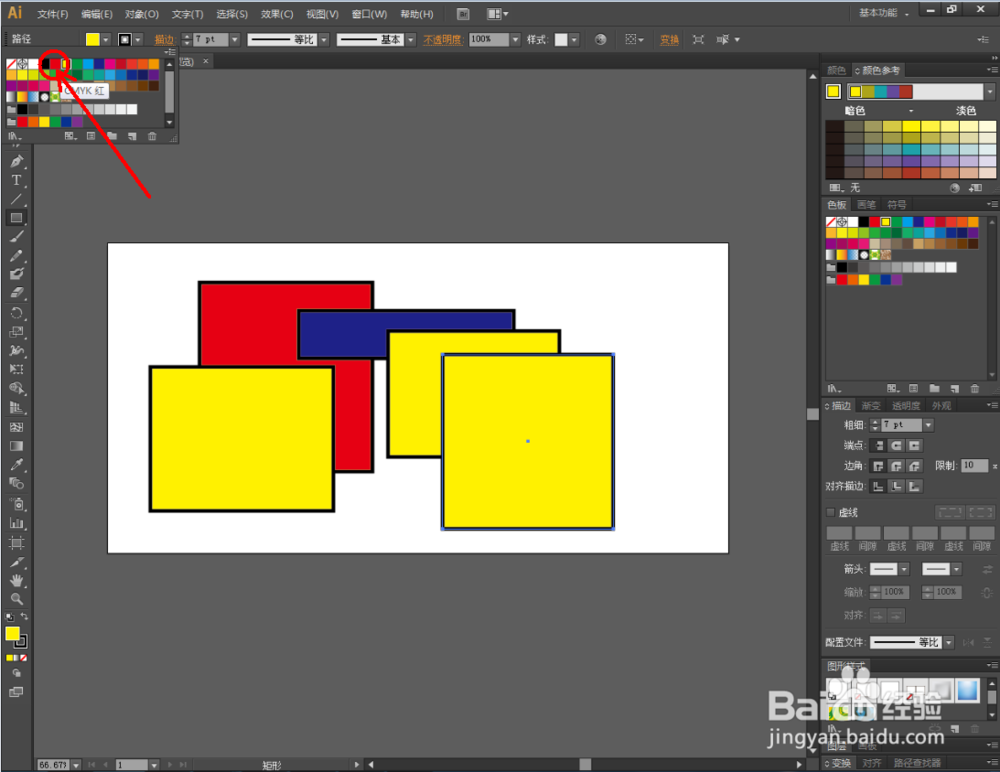Select the Shape Builder tool

click(x=17, y=388)
